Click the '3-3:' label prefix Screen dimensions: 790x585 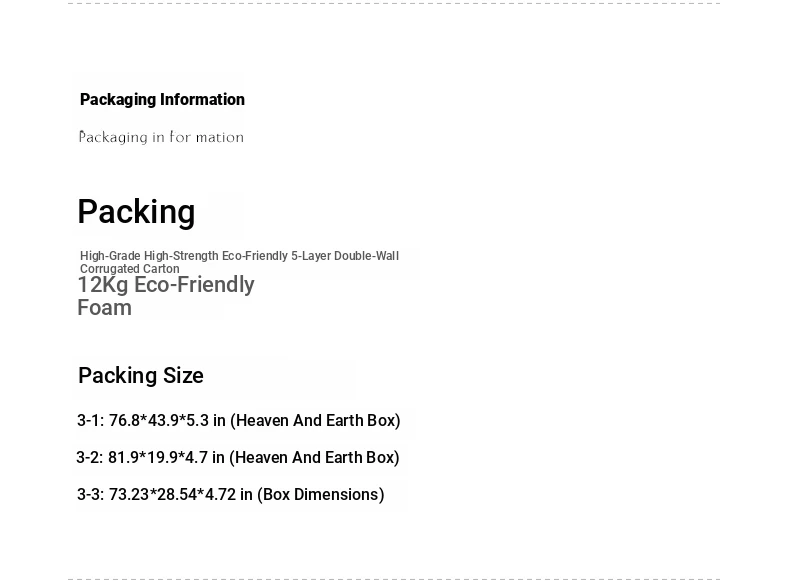coord(91,494)
